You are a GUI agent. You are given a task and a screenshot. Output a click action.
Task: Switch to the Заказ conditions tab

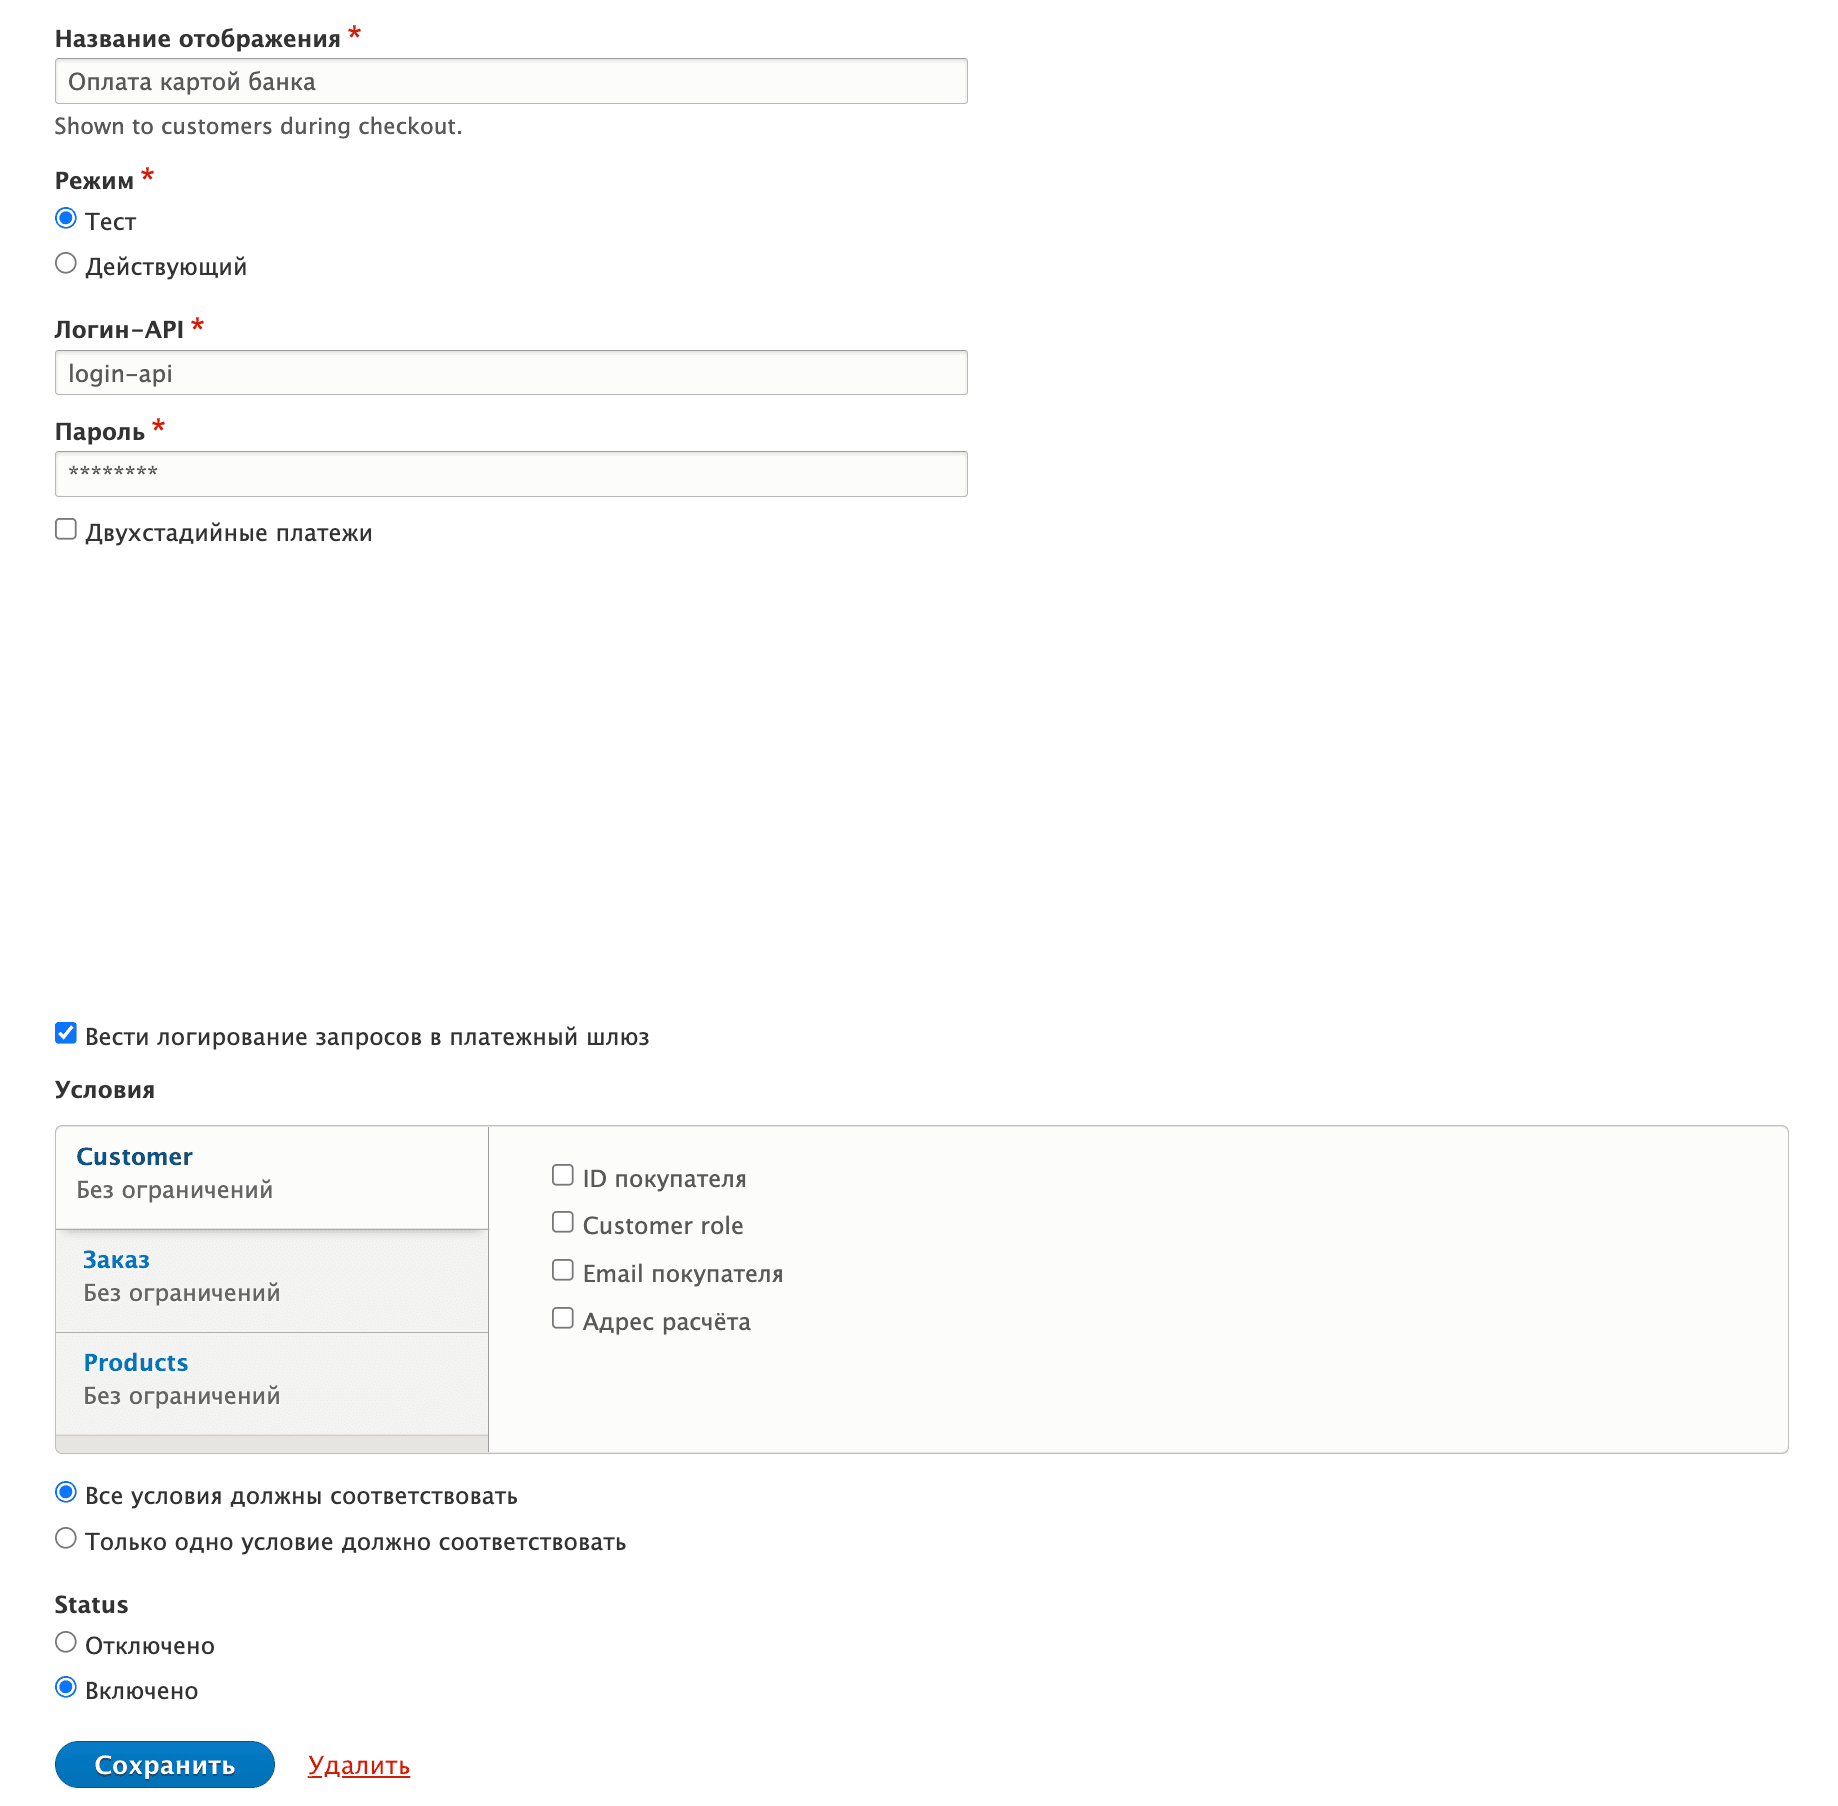coord(116,1260)
